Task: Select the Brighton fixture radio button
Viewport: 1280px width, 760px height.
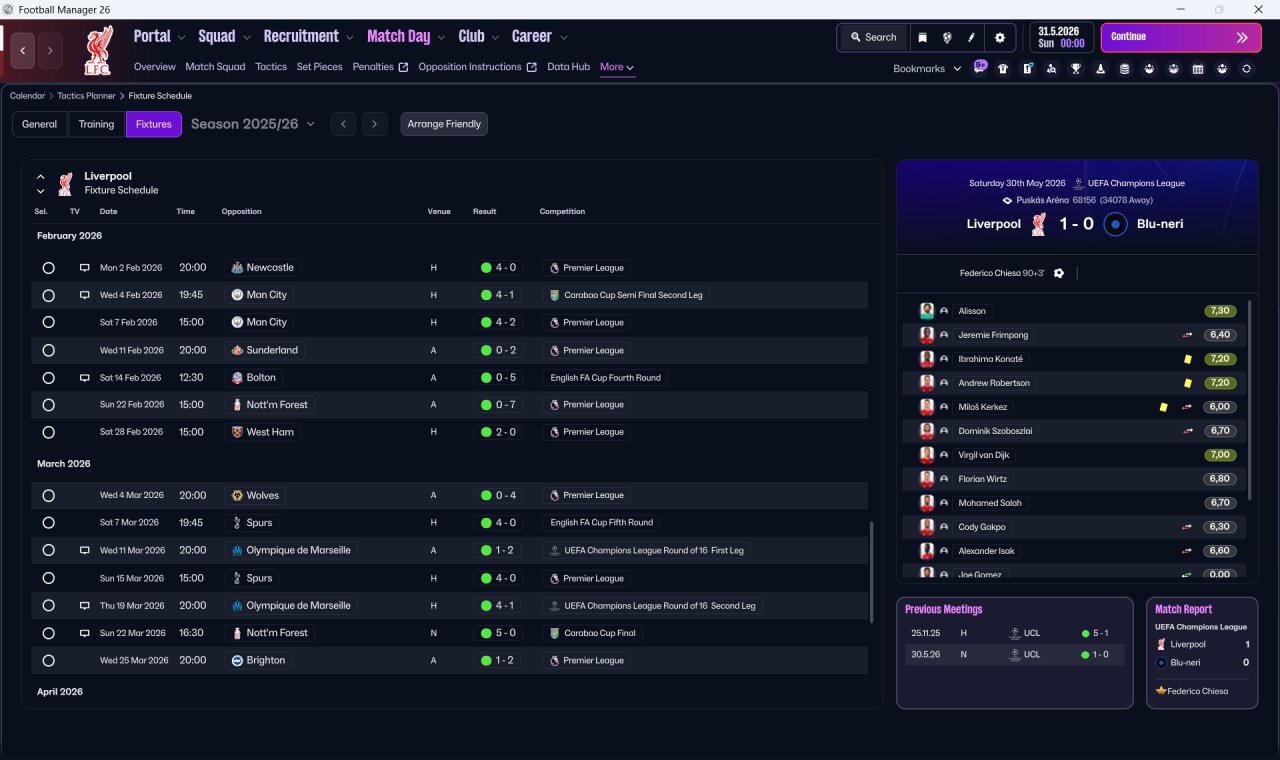Action: point(48,661)
